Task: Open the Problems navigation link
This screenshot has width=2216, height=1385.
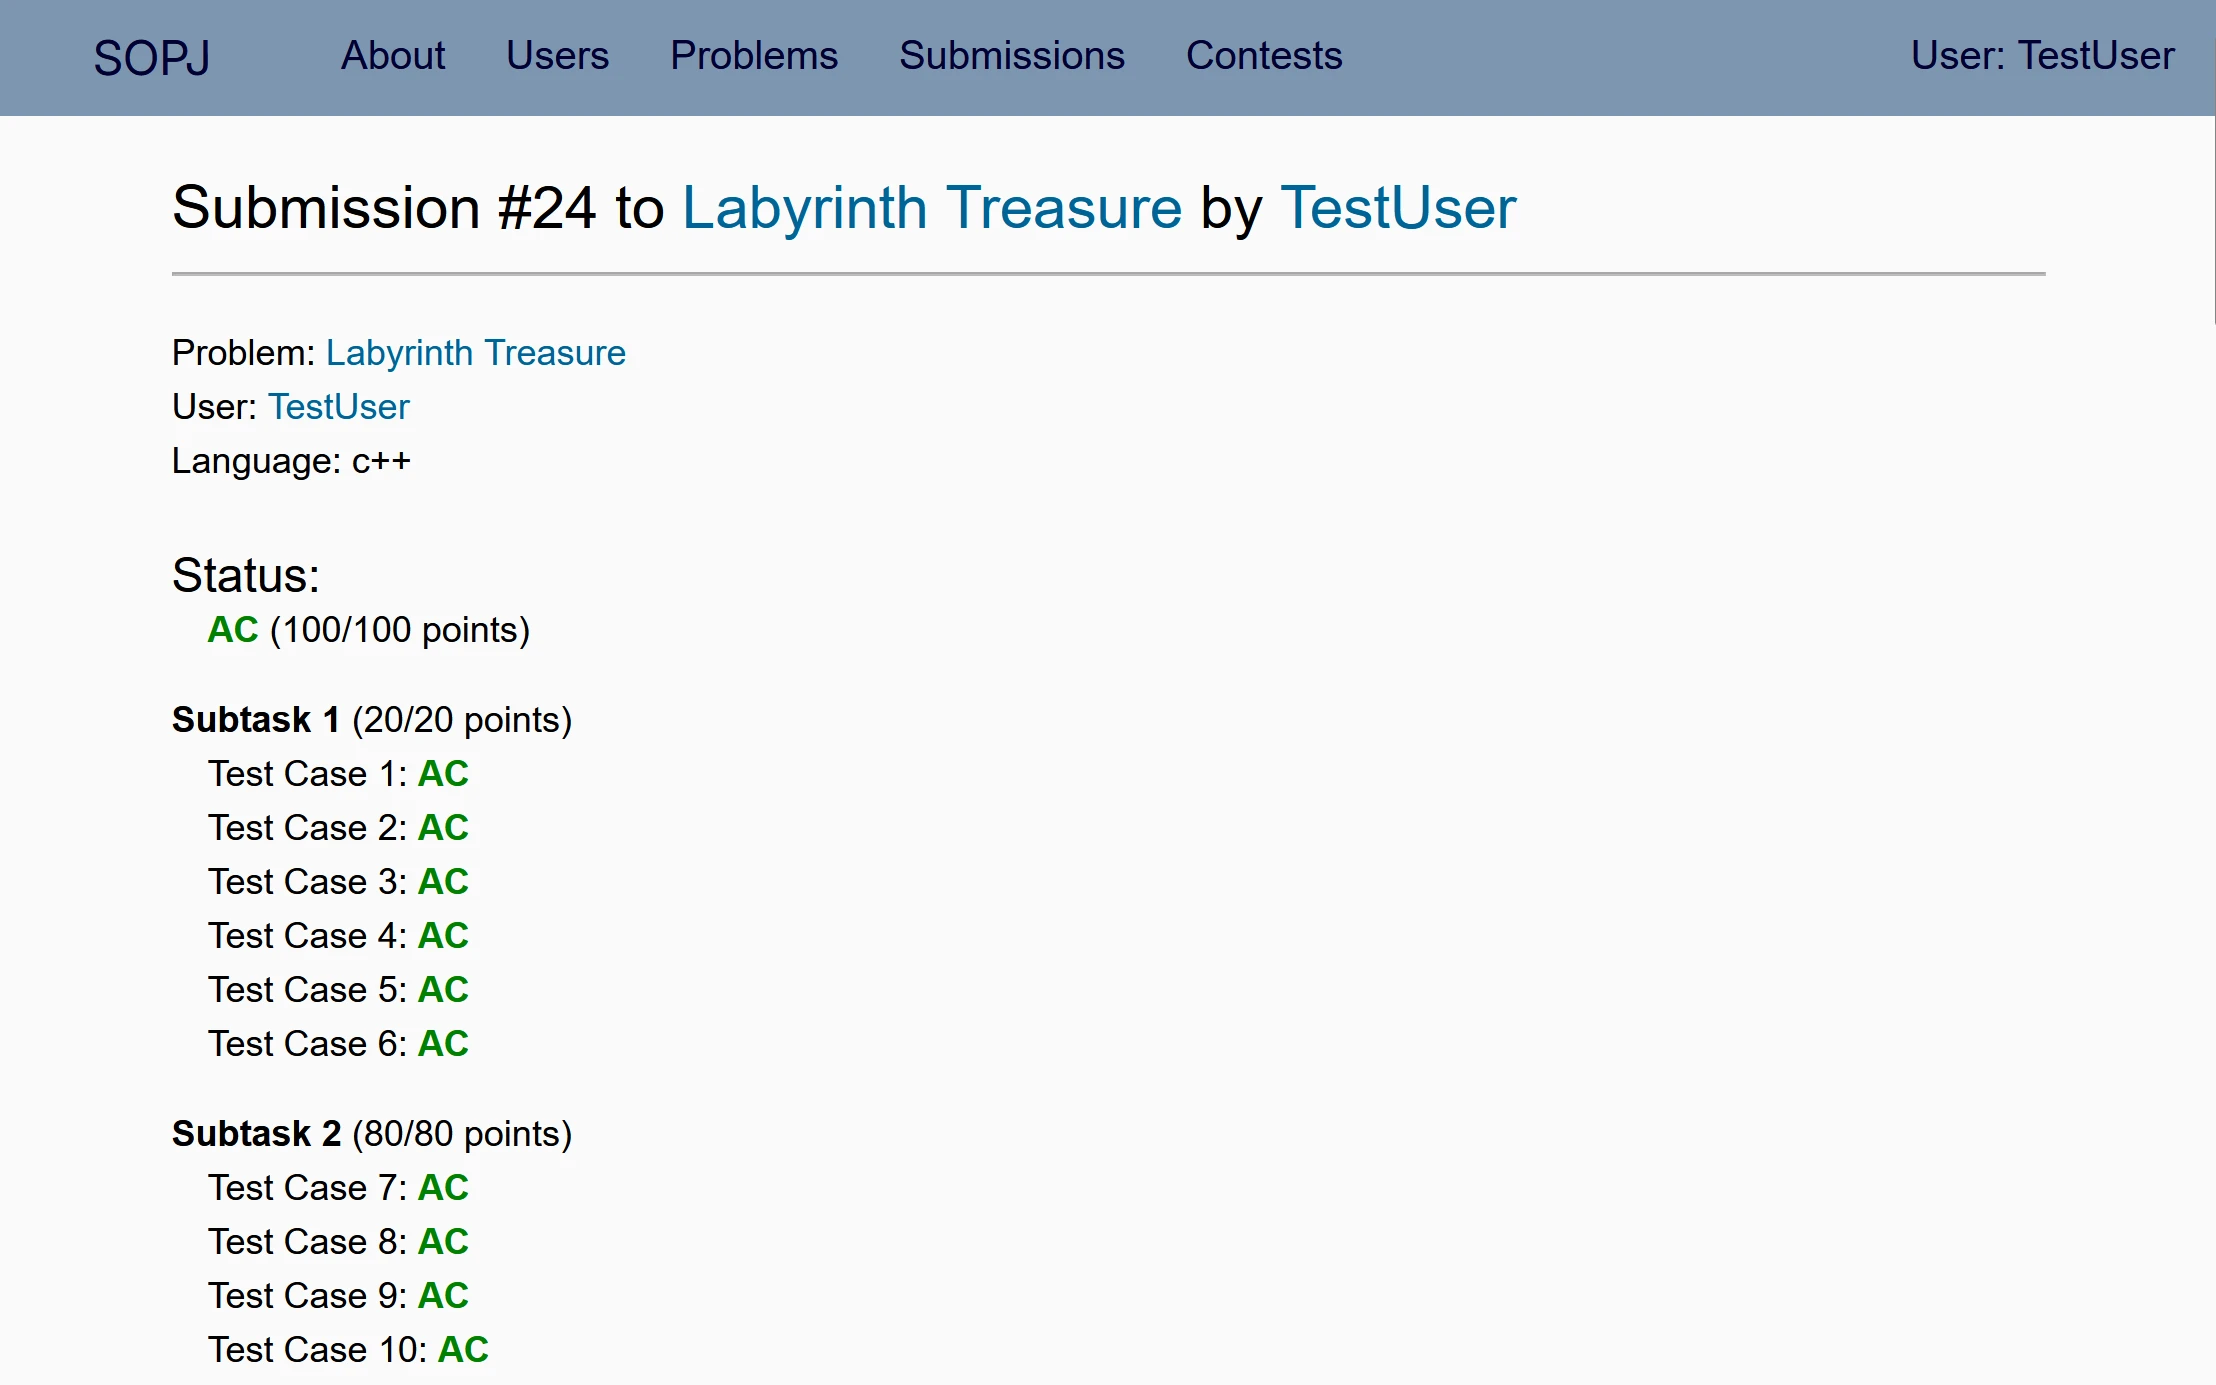Action: pos(754,56)
